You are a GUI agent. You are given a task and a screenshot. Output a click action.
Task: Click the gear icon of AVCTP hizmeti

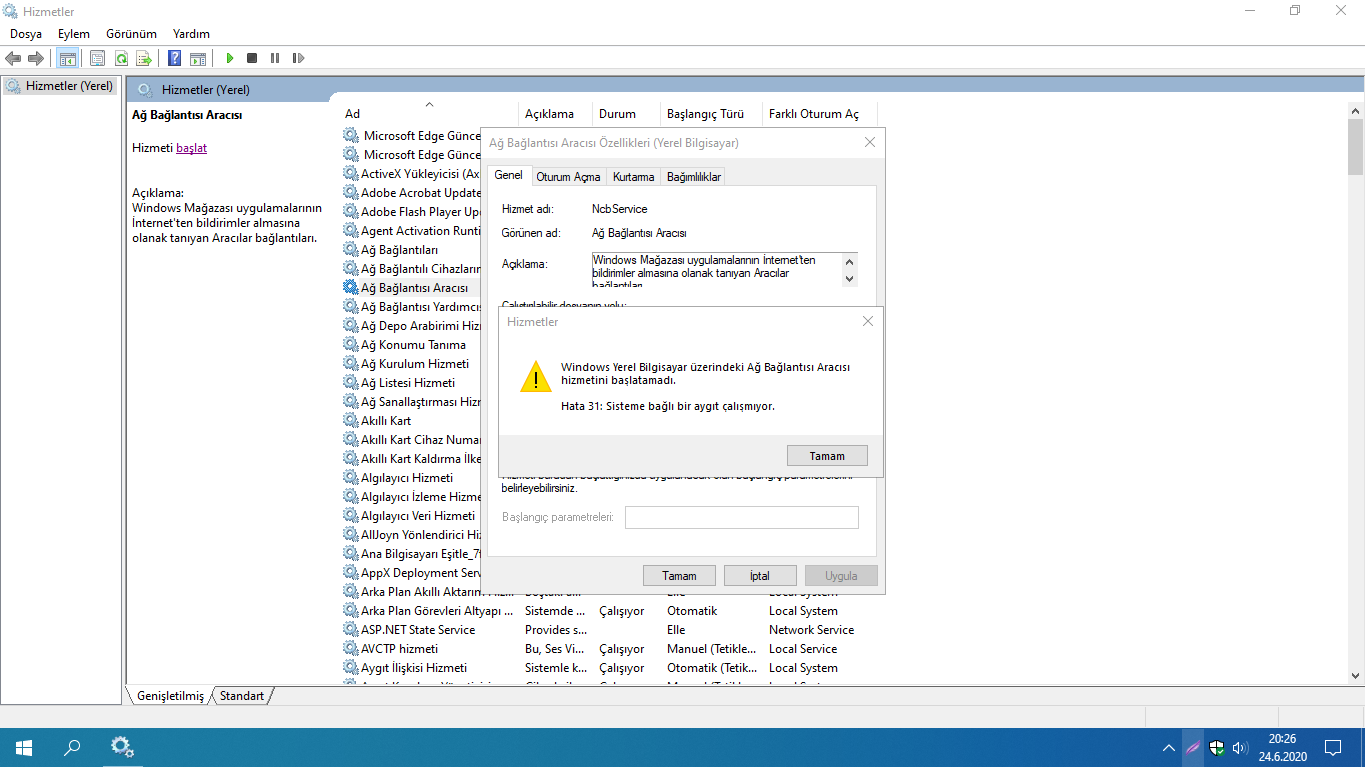pos(351,648)
